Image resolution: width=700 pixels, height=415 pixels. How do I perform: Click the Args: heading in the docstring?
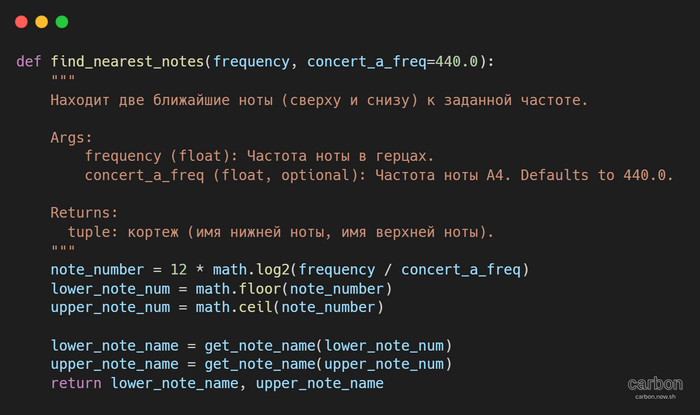coord(72,137)
